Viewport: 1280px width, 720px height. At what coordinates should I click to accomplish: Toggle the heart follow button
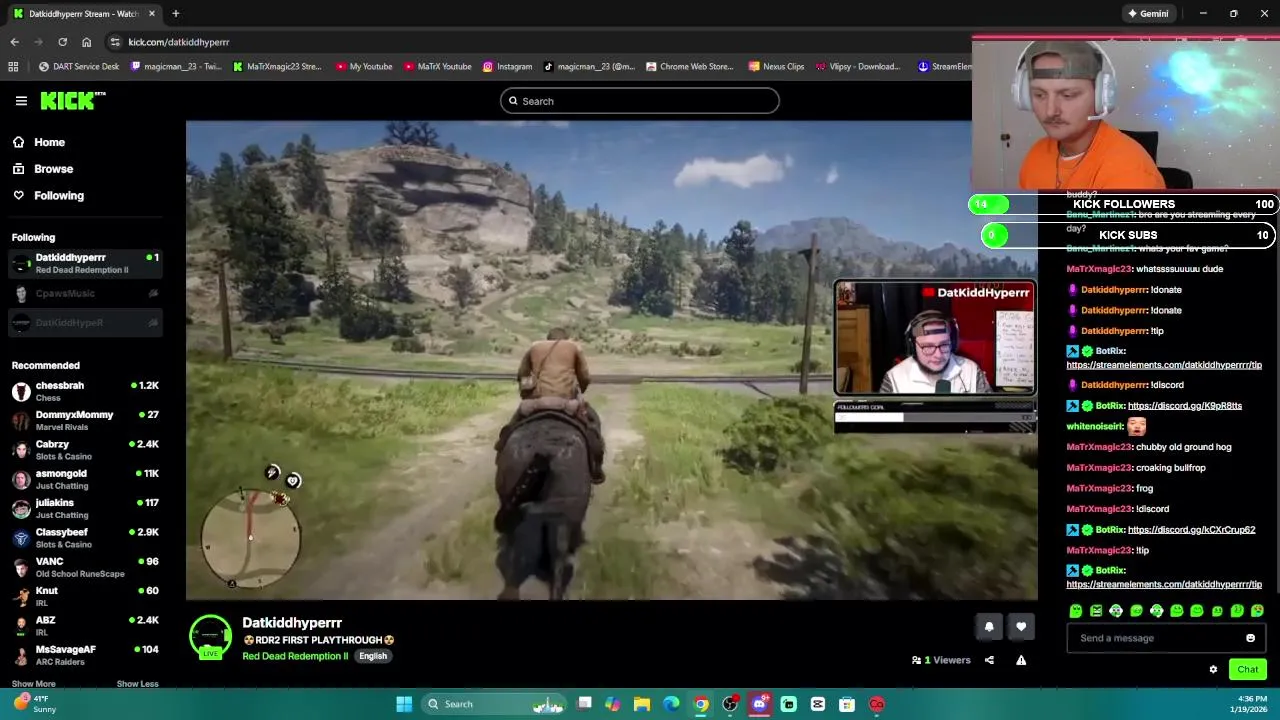pyautogui.click(x=1021, y=627)
